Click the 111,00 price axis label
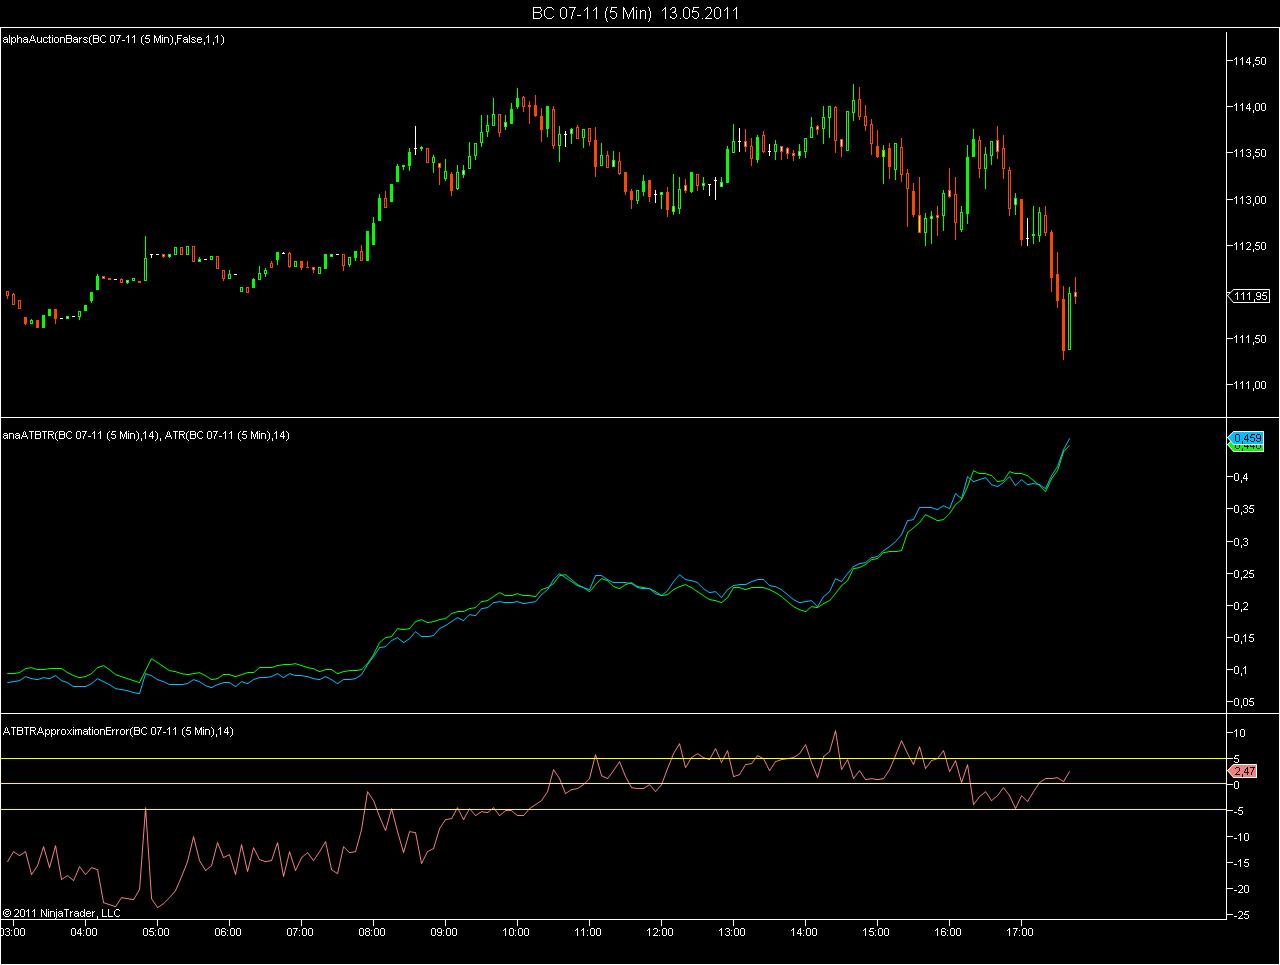Image resolution: width=1280 pixels, height=965 pixels. click(1251, 385)
